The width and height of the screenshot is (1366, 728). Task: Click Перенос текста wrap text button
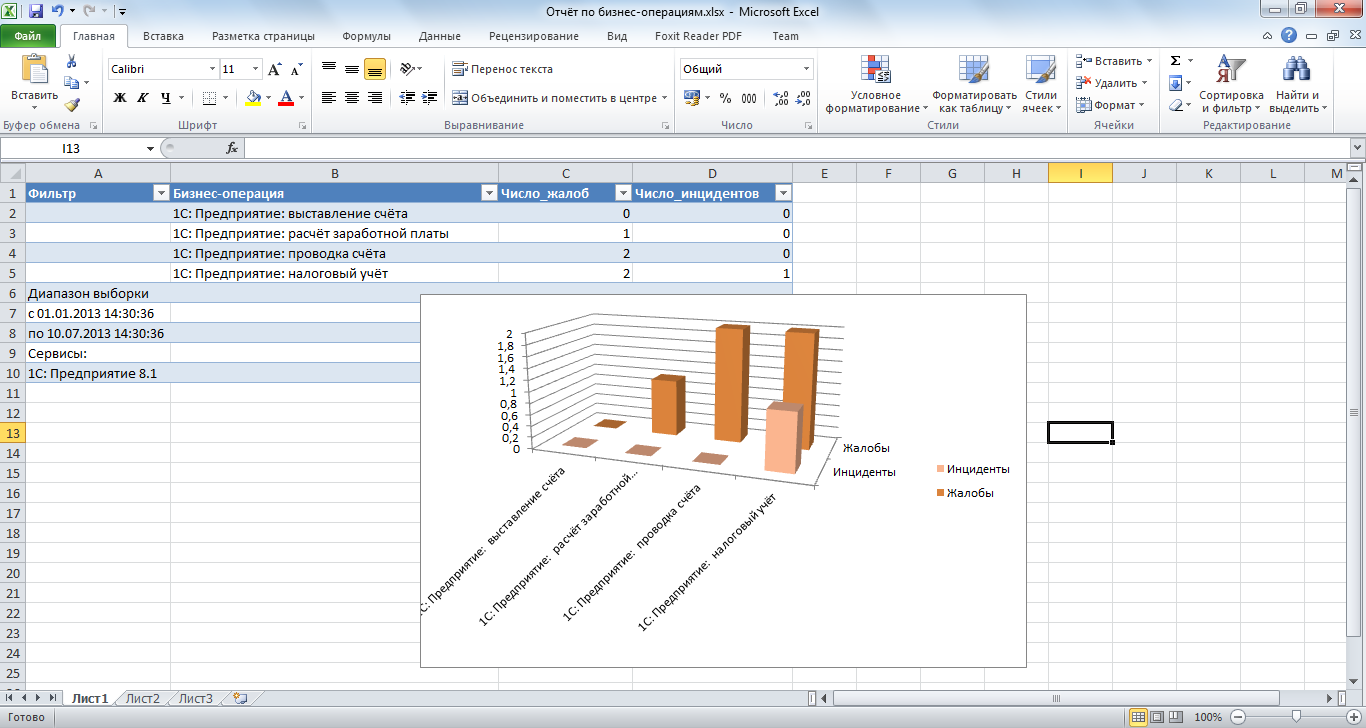(502, 69)
